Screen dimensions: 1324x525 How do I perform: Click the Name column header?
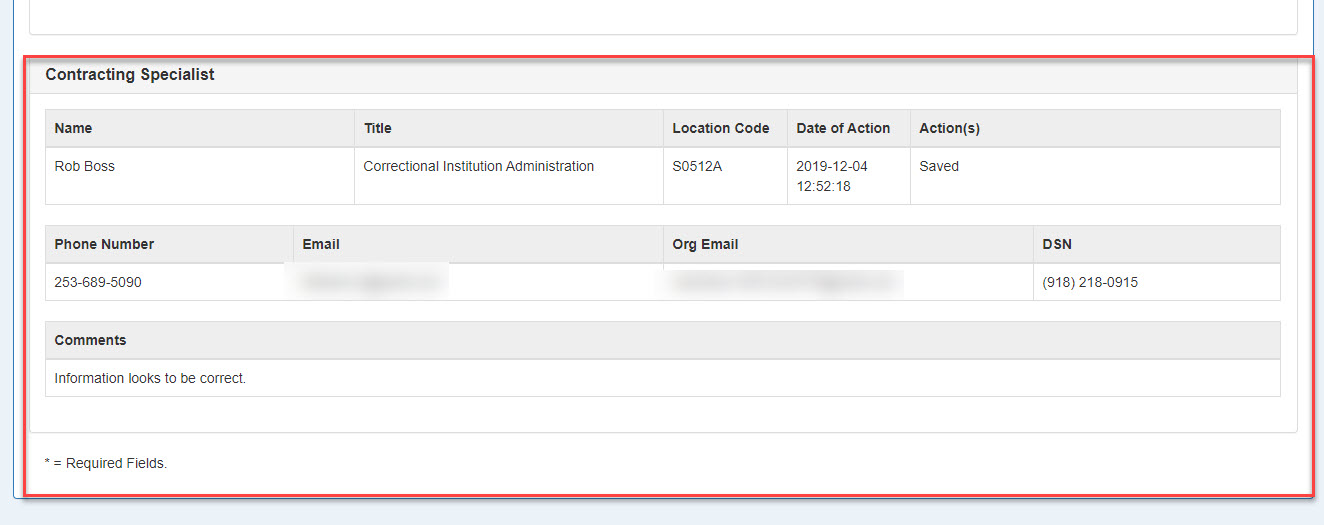coord(73,128)
